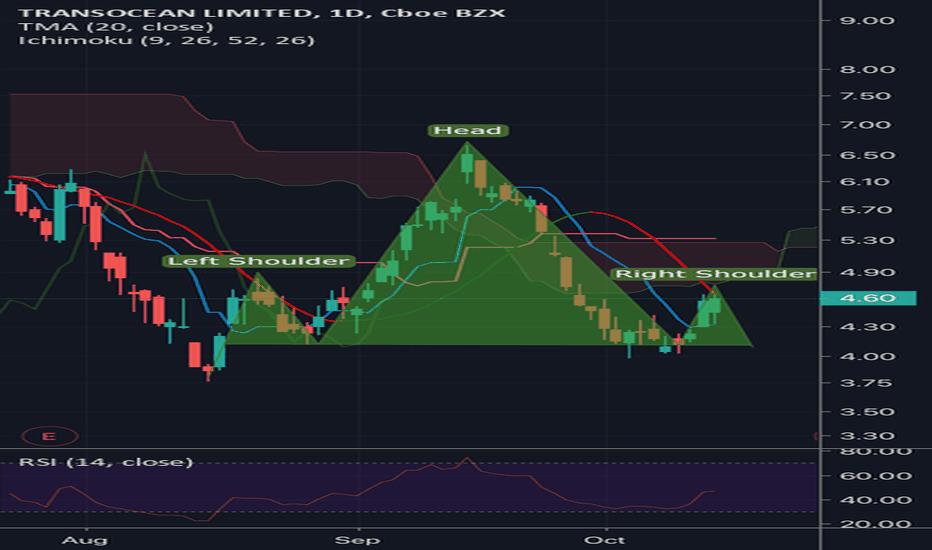Click the Sep label on time axis
The image size is (932, 550).
point(357,540)
